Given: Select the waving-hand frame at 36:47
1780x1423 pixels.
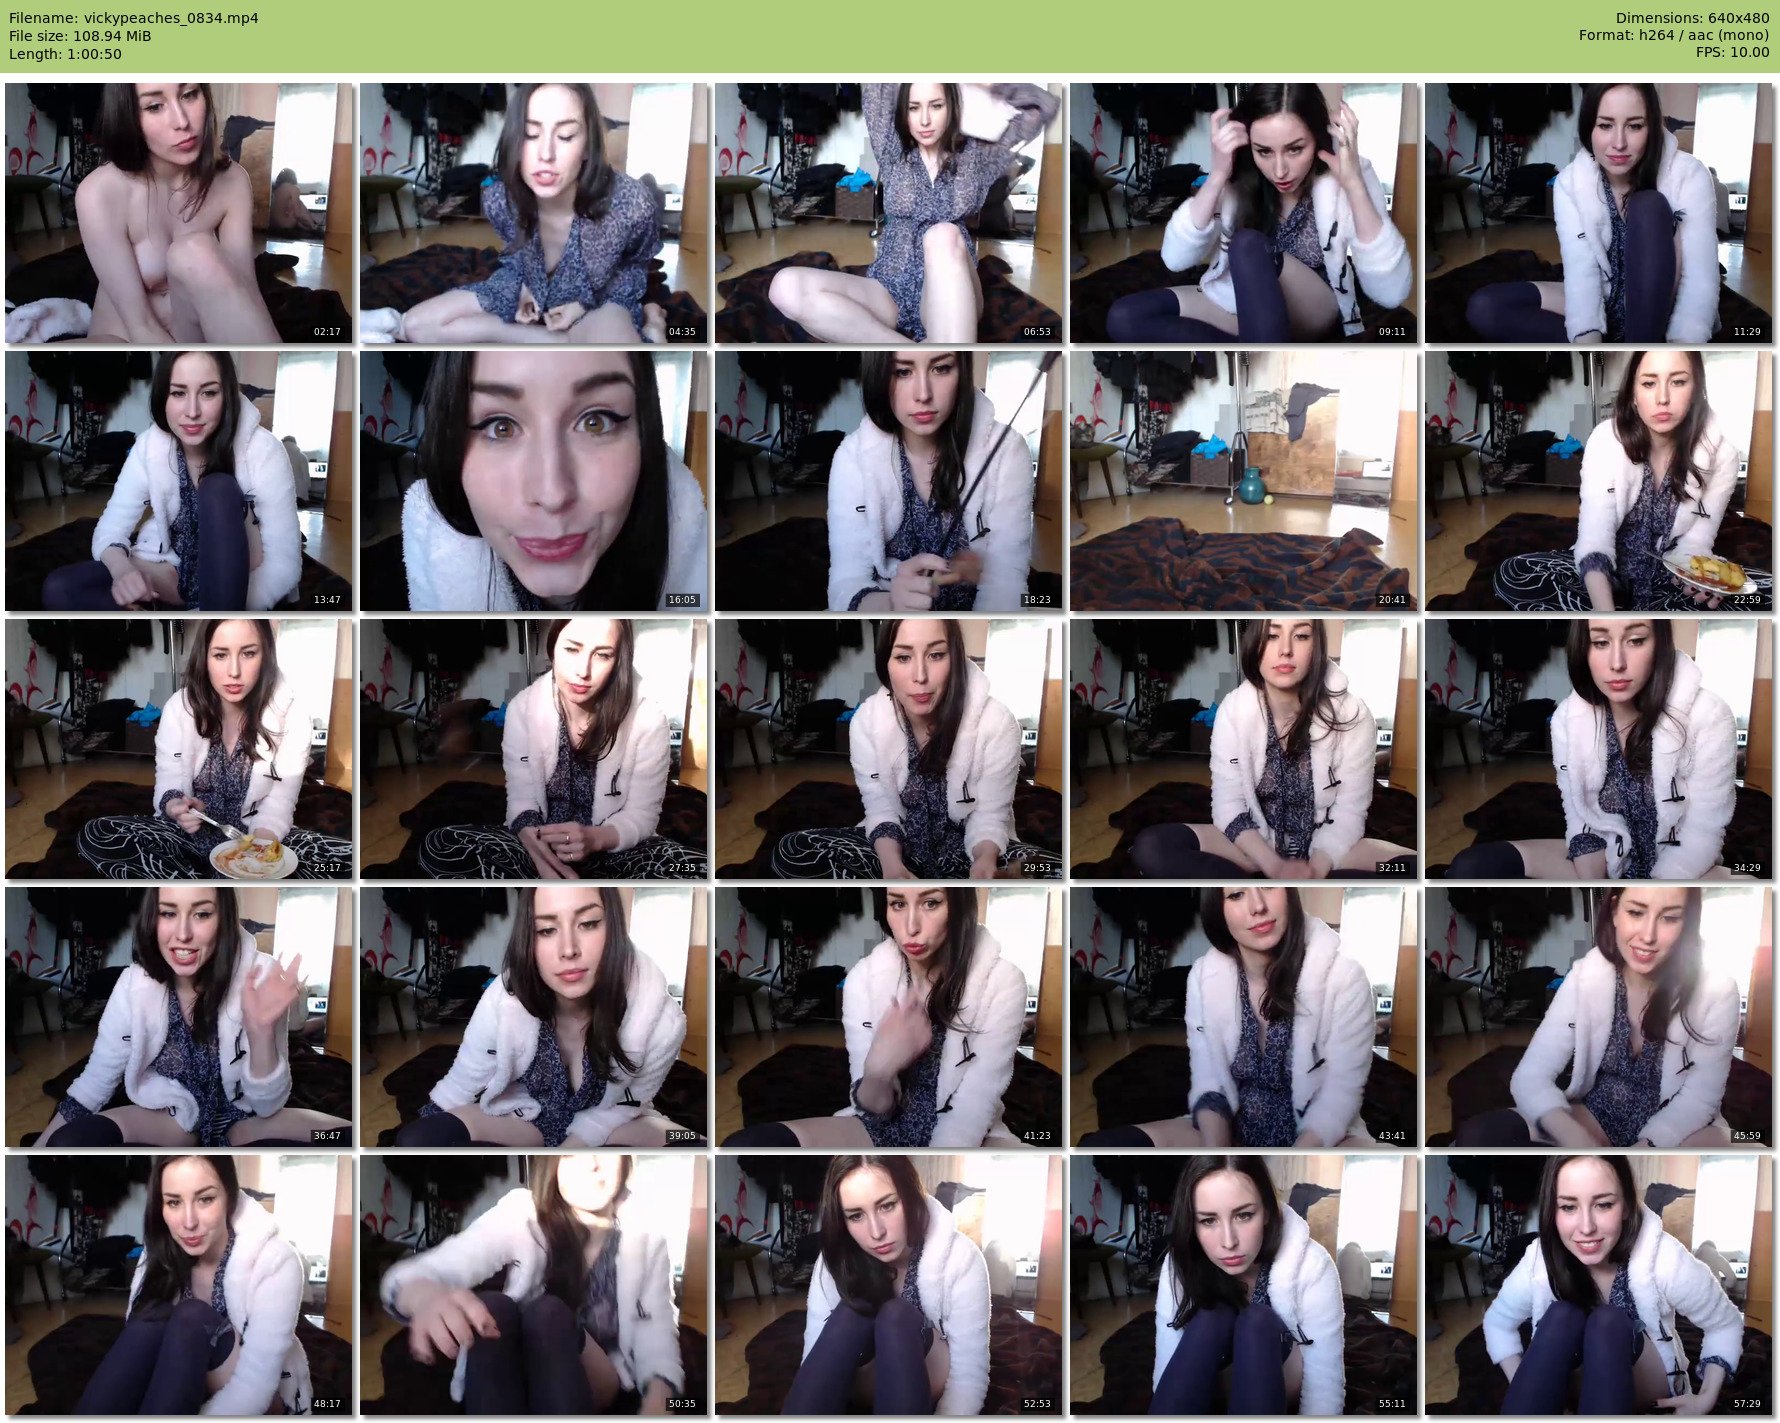Looking at the screenshot, I should tap(179, 1017).
